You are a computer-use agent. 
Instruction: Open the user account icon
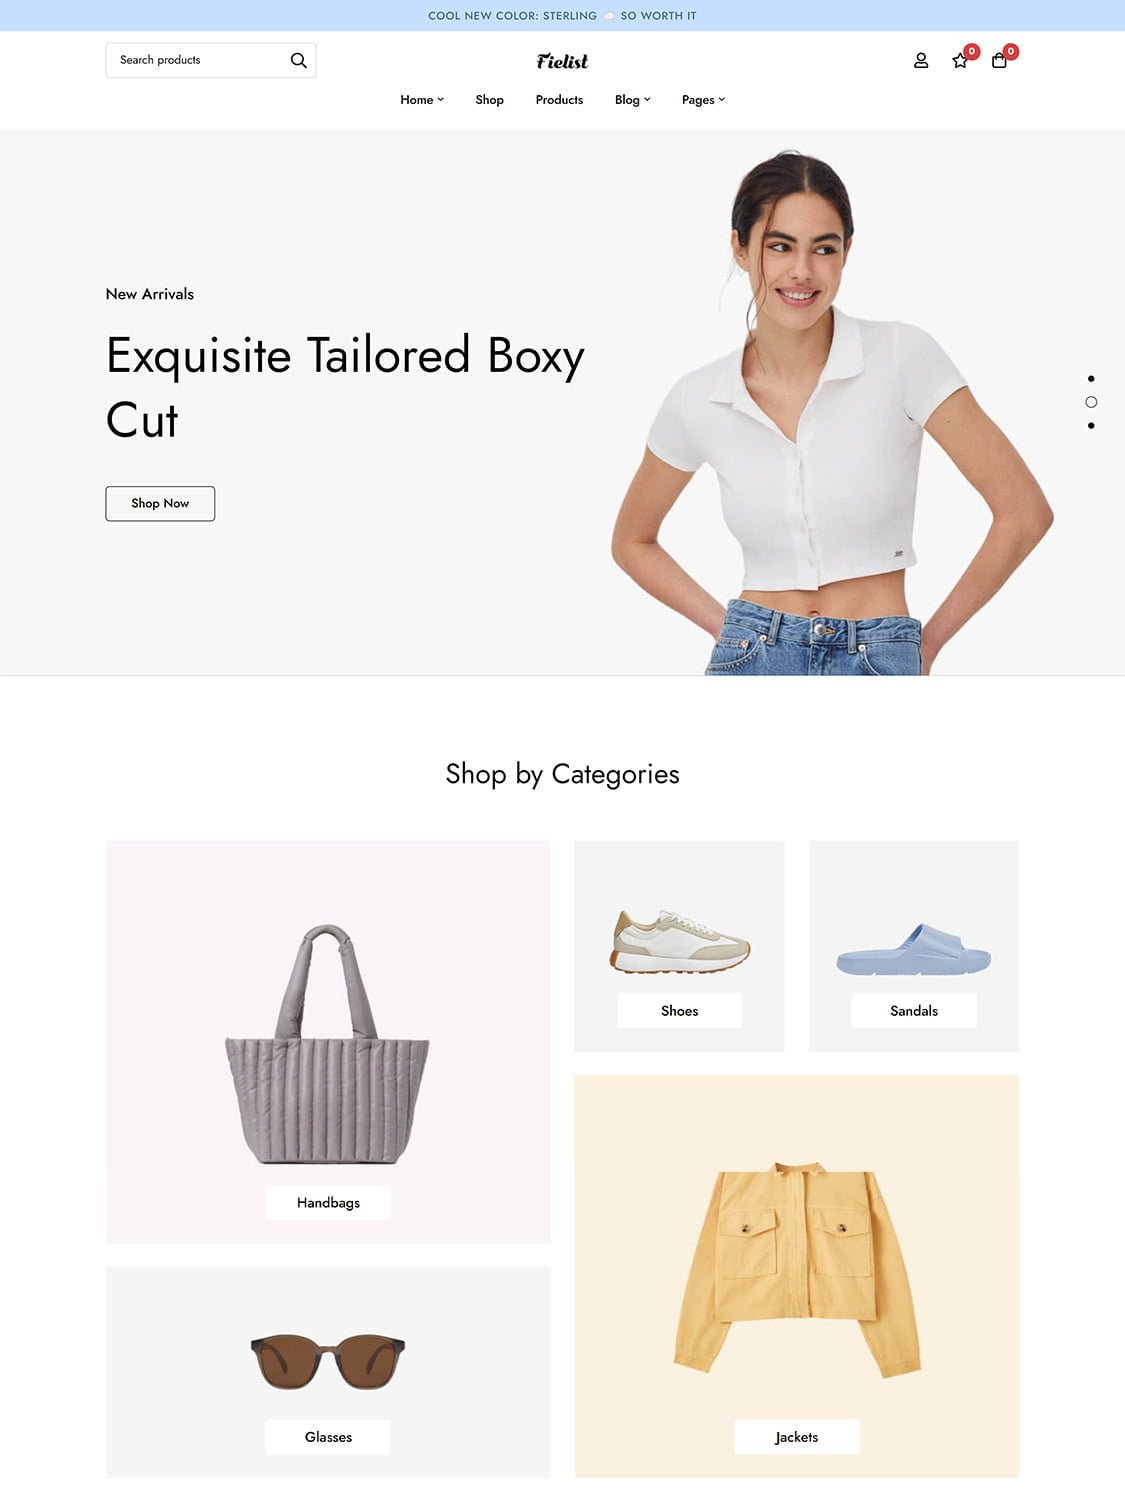point(921,60)
